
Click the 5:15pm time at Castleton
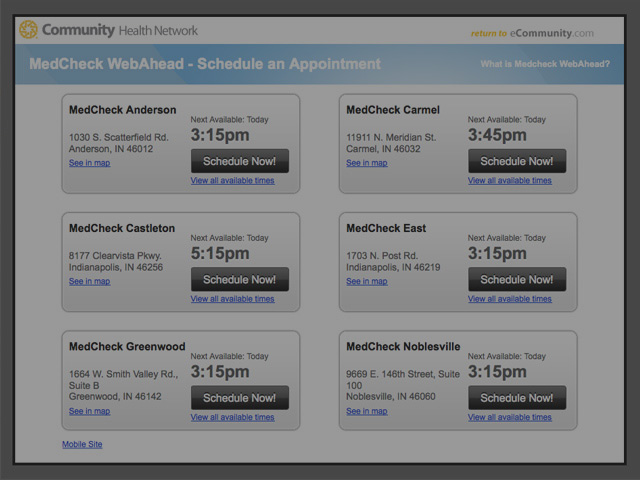pos(220,253)
